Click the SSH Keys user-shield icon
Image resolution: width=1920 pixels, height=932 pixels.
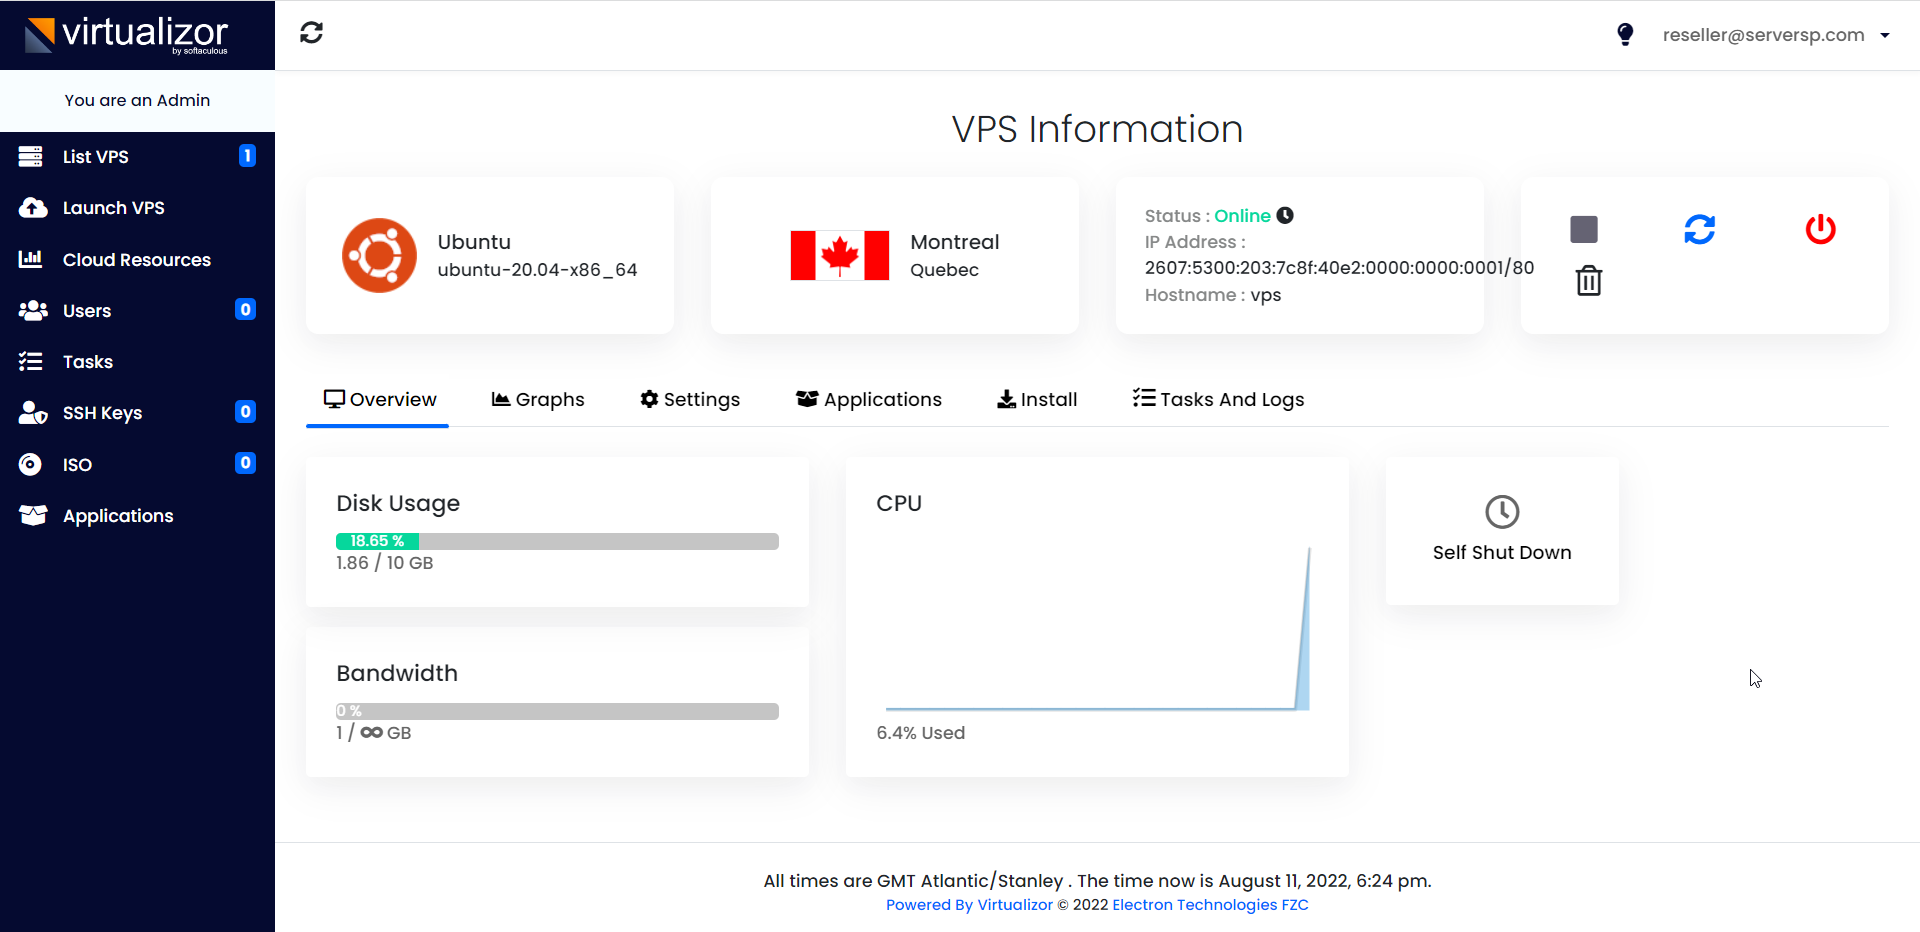point(33,412)
